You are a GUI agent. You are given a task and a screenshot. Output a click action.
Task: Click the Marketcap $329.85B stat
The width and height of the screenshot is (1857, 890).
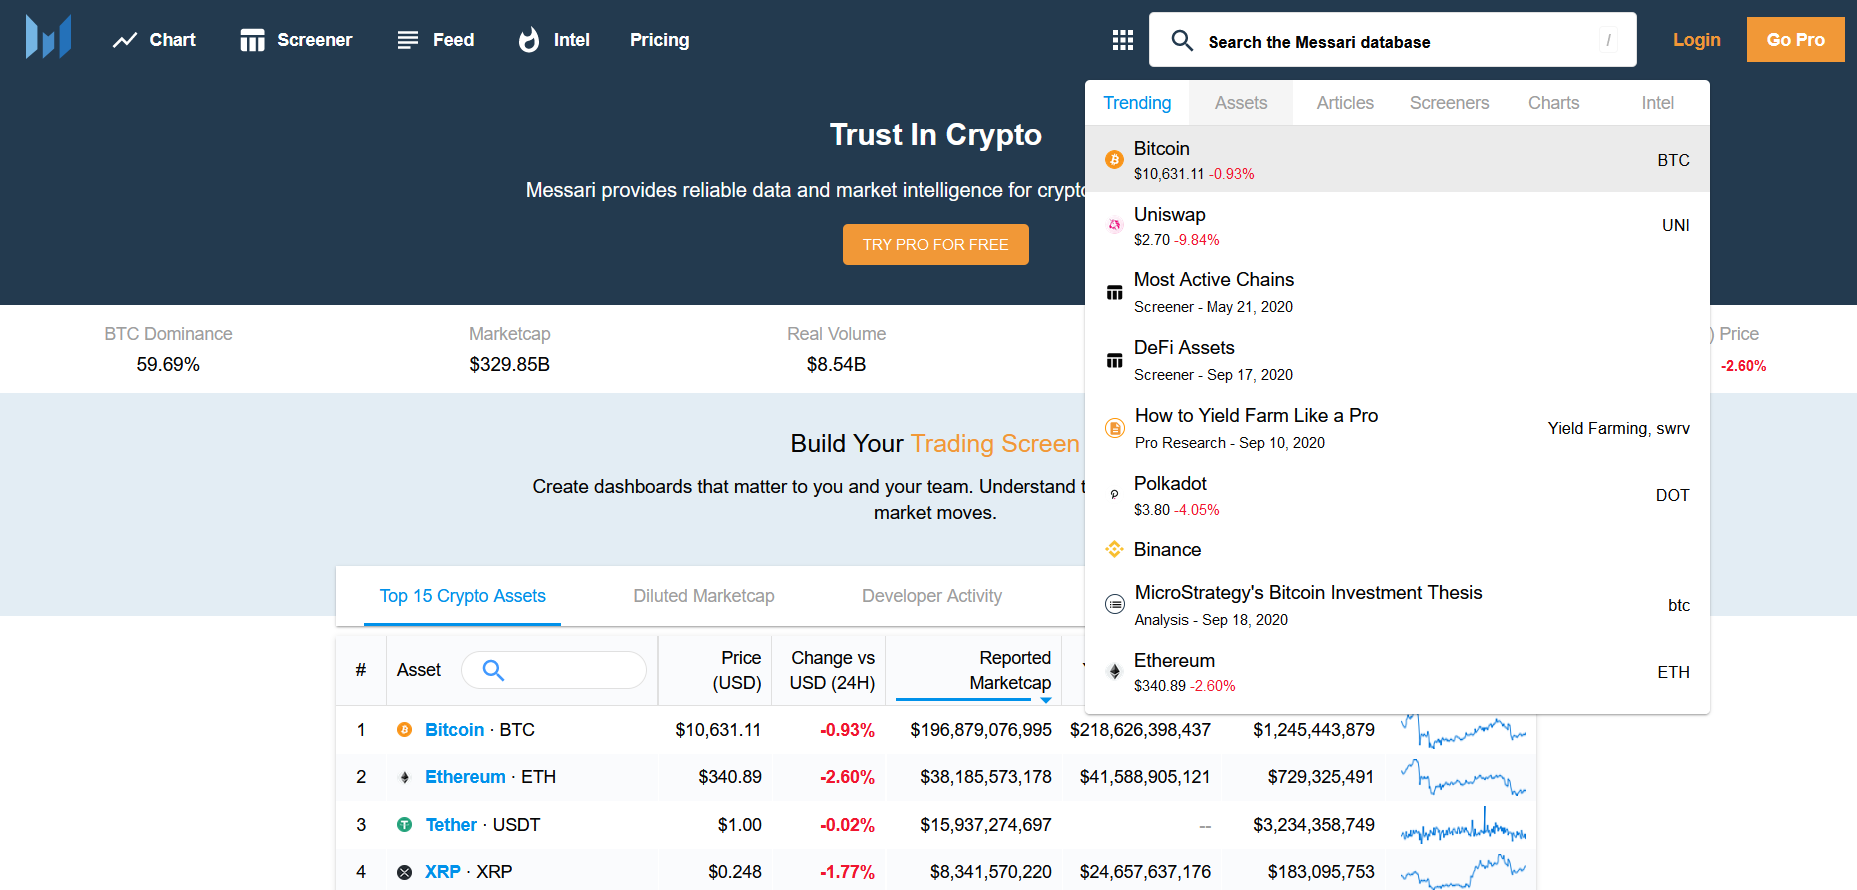(x=510, y=365)
